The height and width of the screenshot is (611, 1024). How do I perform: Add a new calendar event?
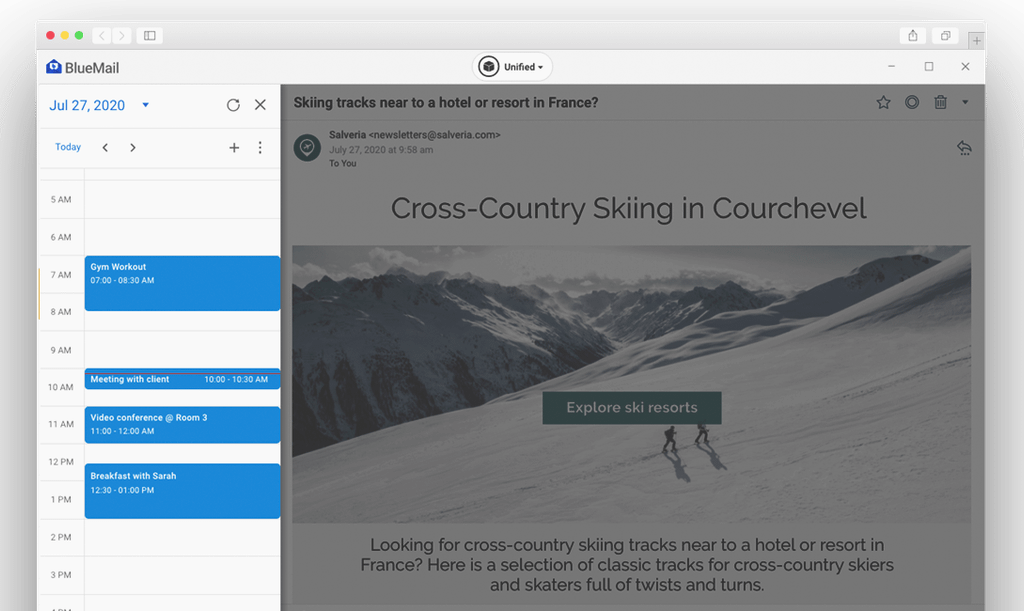(234, 148)
